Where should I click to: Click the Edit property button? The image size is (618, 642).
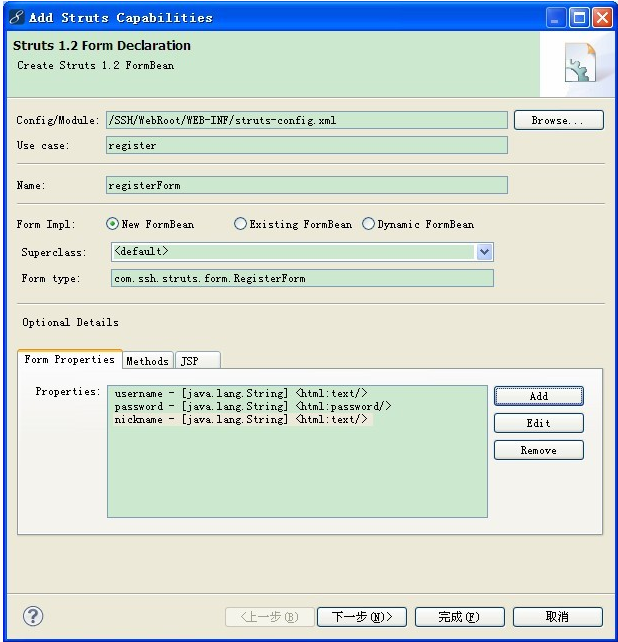click(x=539, y=423)
